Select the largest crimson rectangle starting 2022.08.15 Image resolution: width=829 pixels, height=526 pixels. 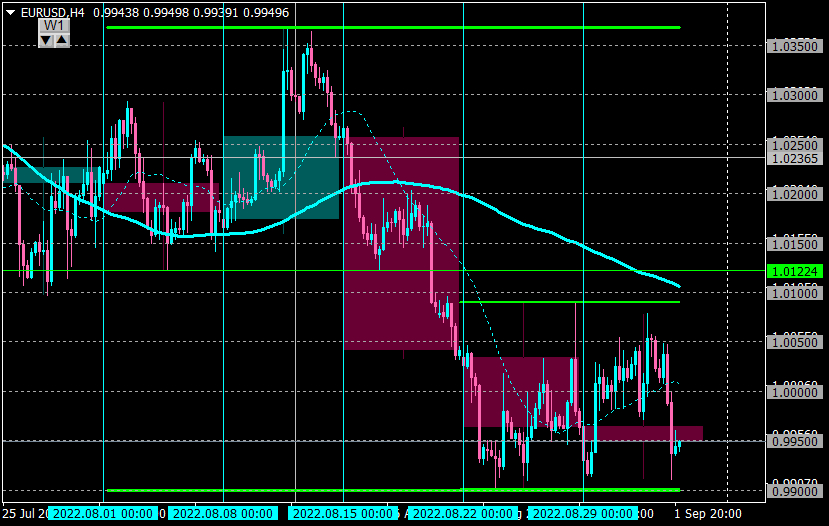401,243
